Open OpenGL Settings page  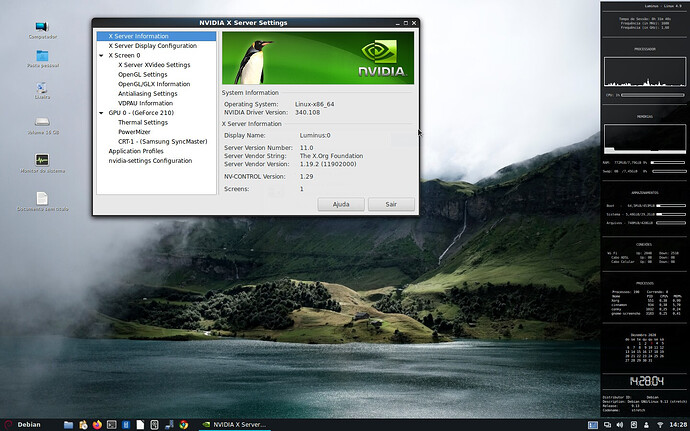point(142,75)
